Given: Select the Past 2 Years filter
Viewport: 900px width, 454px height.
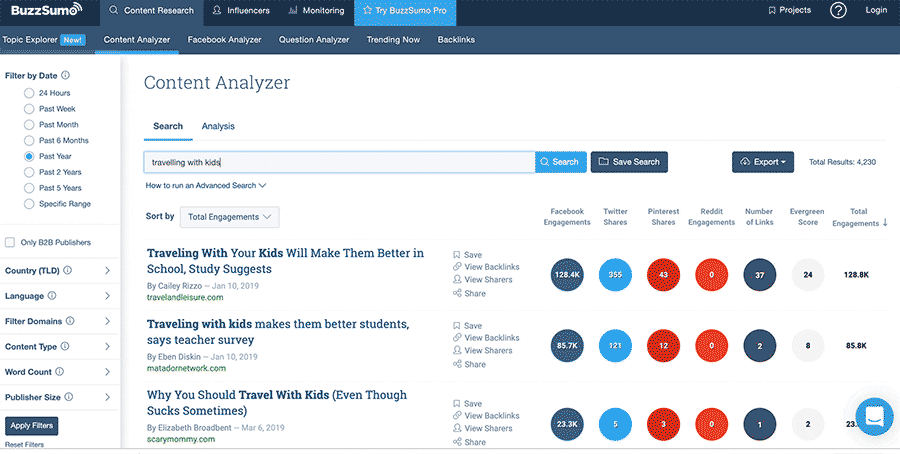Looking at the screenshot, I should click(x=29, y=172).
